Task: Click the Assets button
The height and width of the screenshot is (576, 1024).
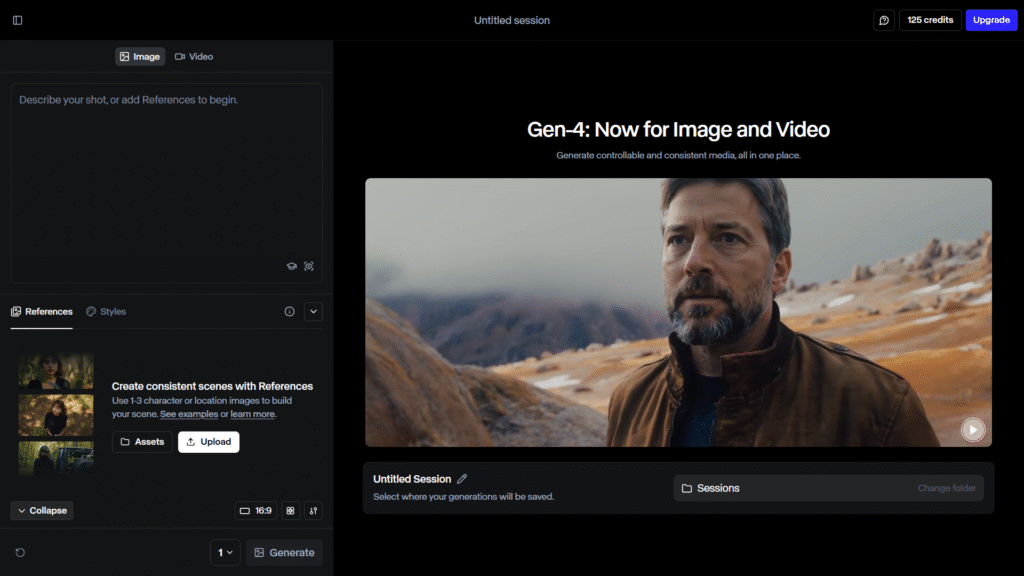Action: pyautogui.click(x=142, y=442)
